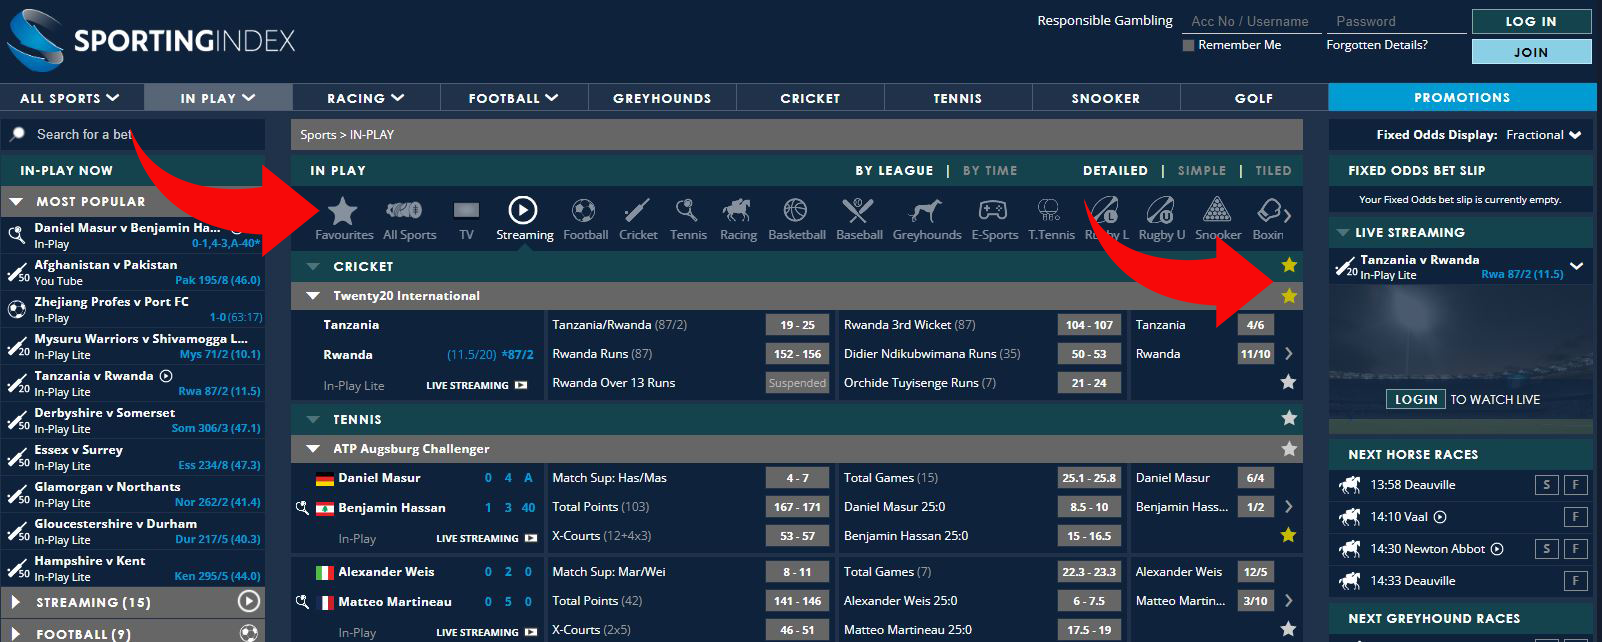Switch to Simple view

tap(1201, 170)
